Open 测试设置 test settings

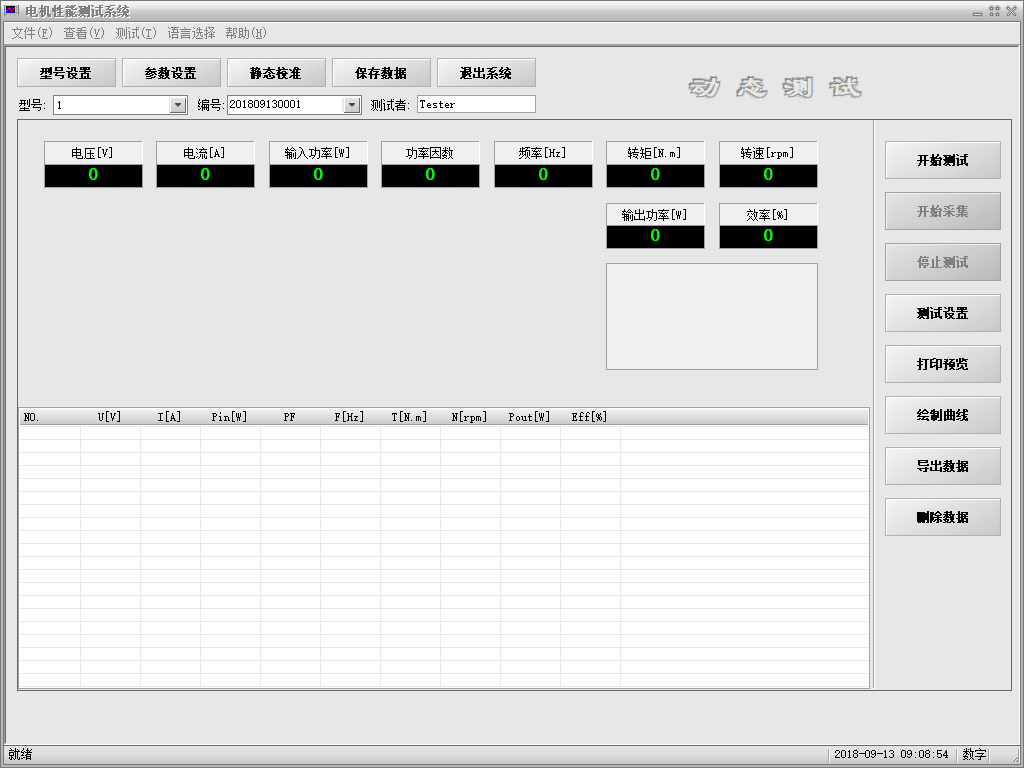click(942, 313)
